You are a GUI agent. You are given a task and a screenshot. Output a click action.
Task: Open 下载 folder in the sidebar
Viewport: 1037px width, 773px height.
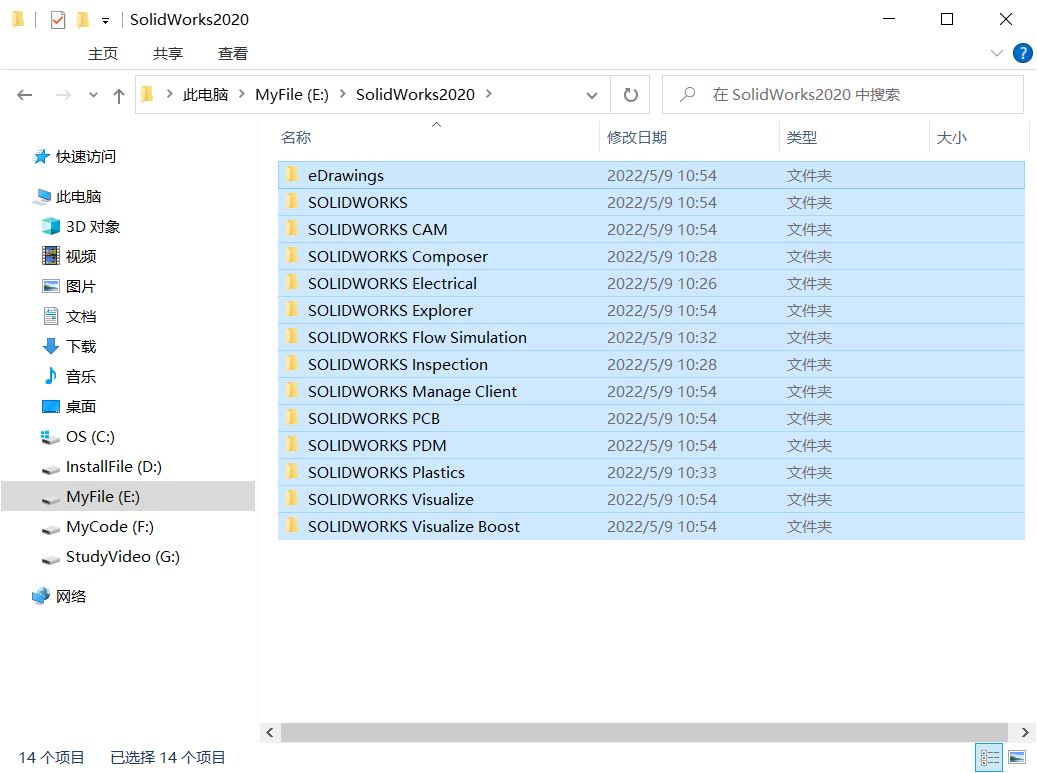pos(81,346)
